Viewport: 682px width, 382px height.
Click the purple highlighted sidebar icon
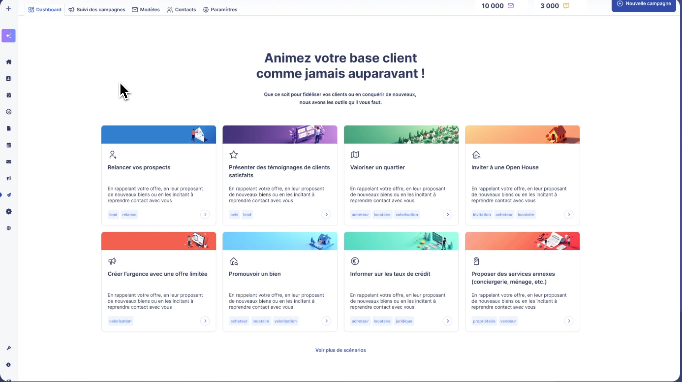click(8, 36)
